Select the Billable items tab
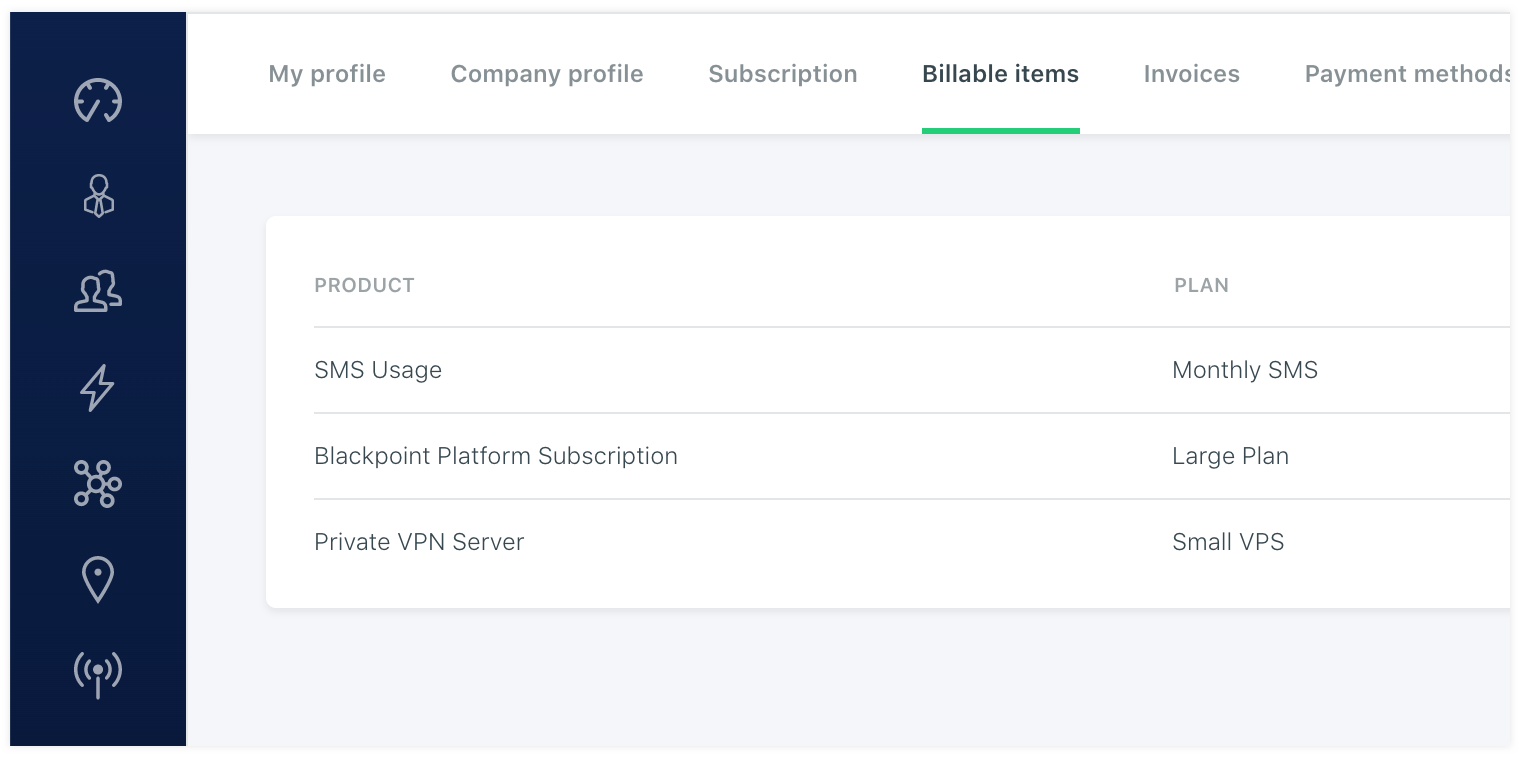The height and width of the screenshot is (760, 1520). (x=1000, y=74)
